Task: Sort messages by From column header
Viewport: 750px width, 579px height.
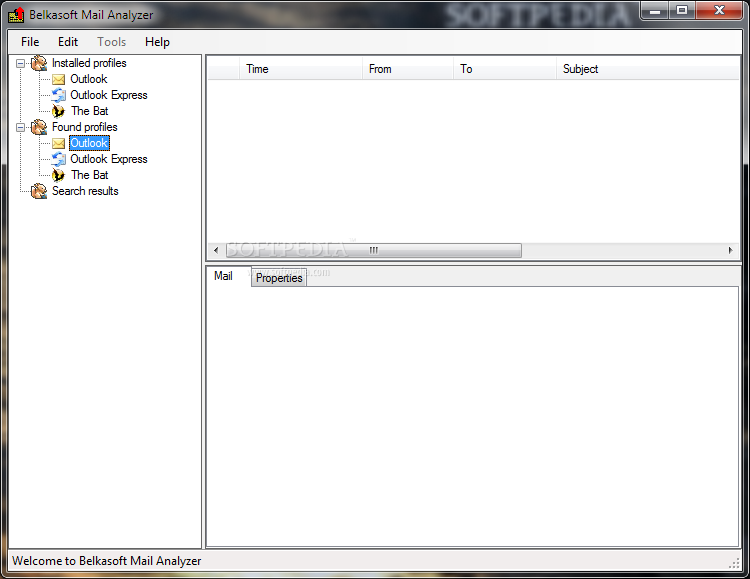Action: click(408, 69)
